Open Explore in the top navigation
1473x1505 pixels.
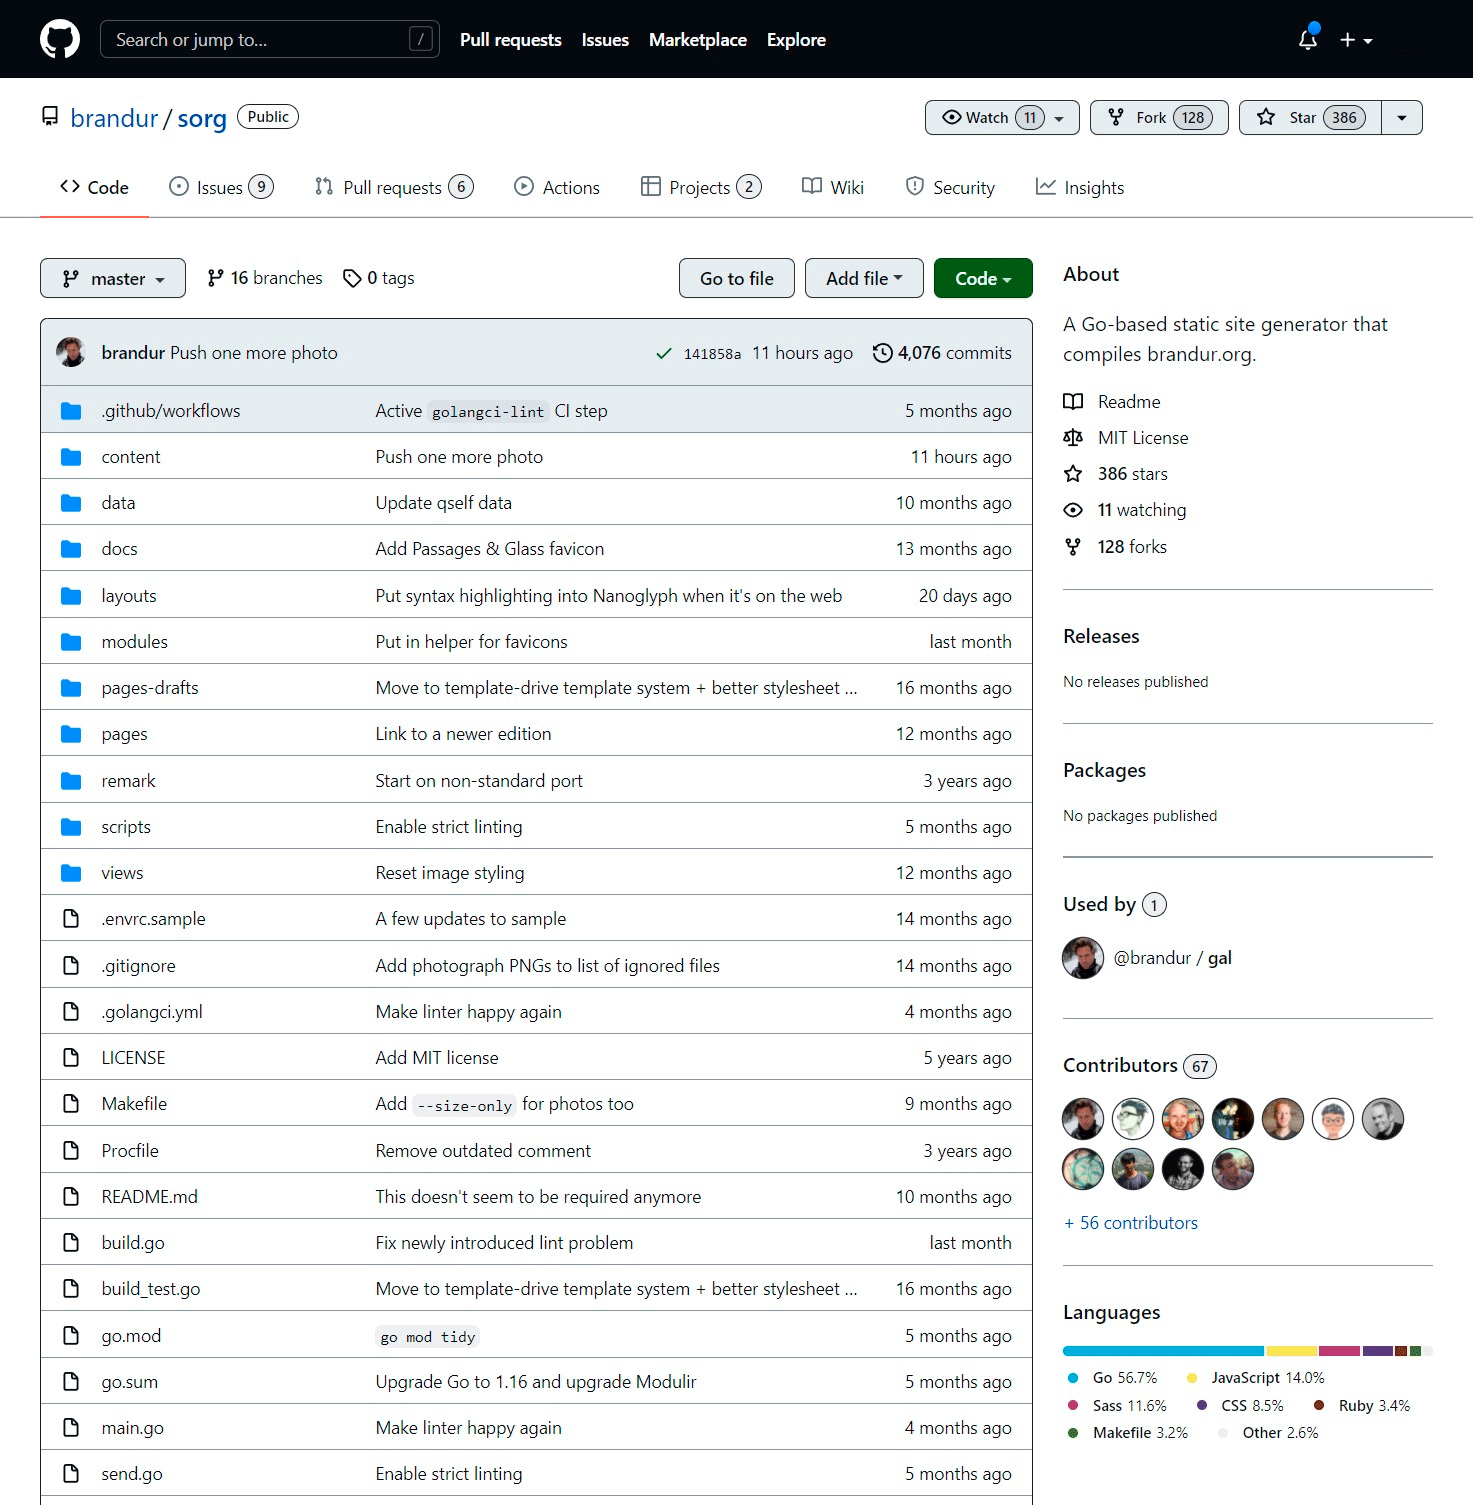[x=796, y=40]
